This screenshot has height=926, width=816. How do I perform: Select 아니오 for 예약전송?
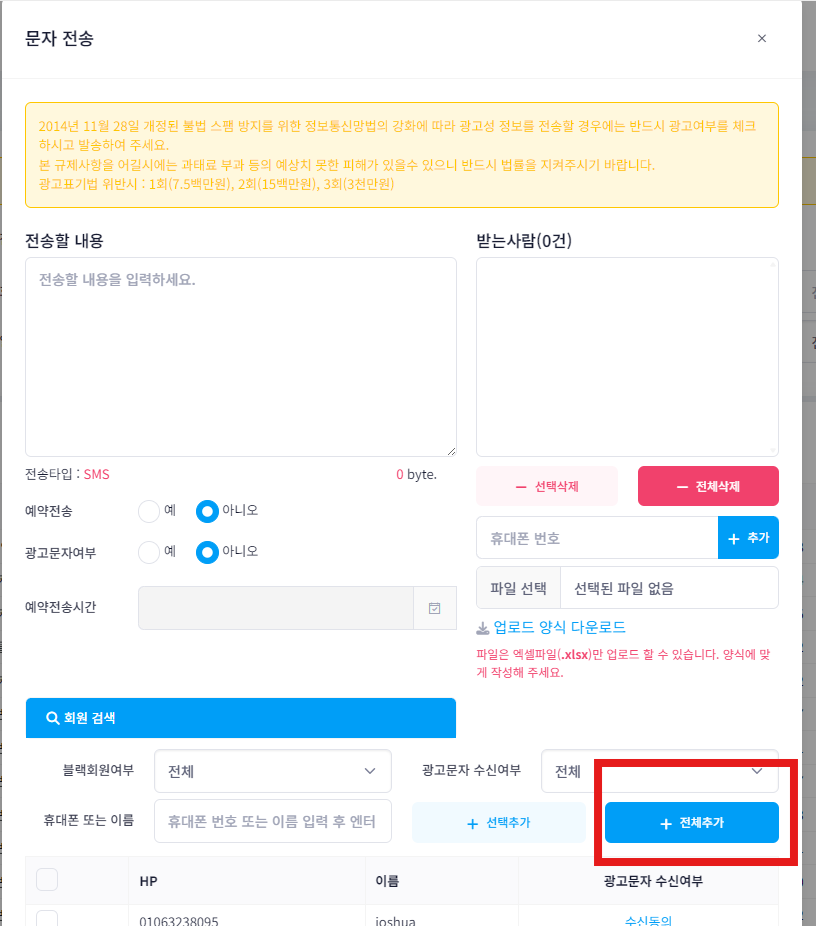pos(207,511)
